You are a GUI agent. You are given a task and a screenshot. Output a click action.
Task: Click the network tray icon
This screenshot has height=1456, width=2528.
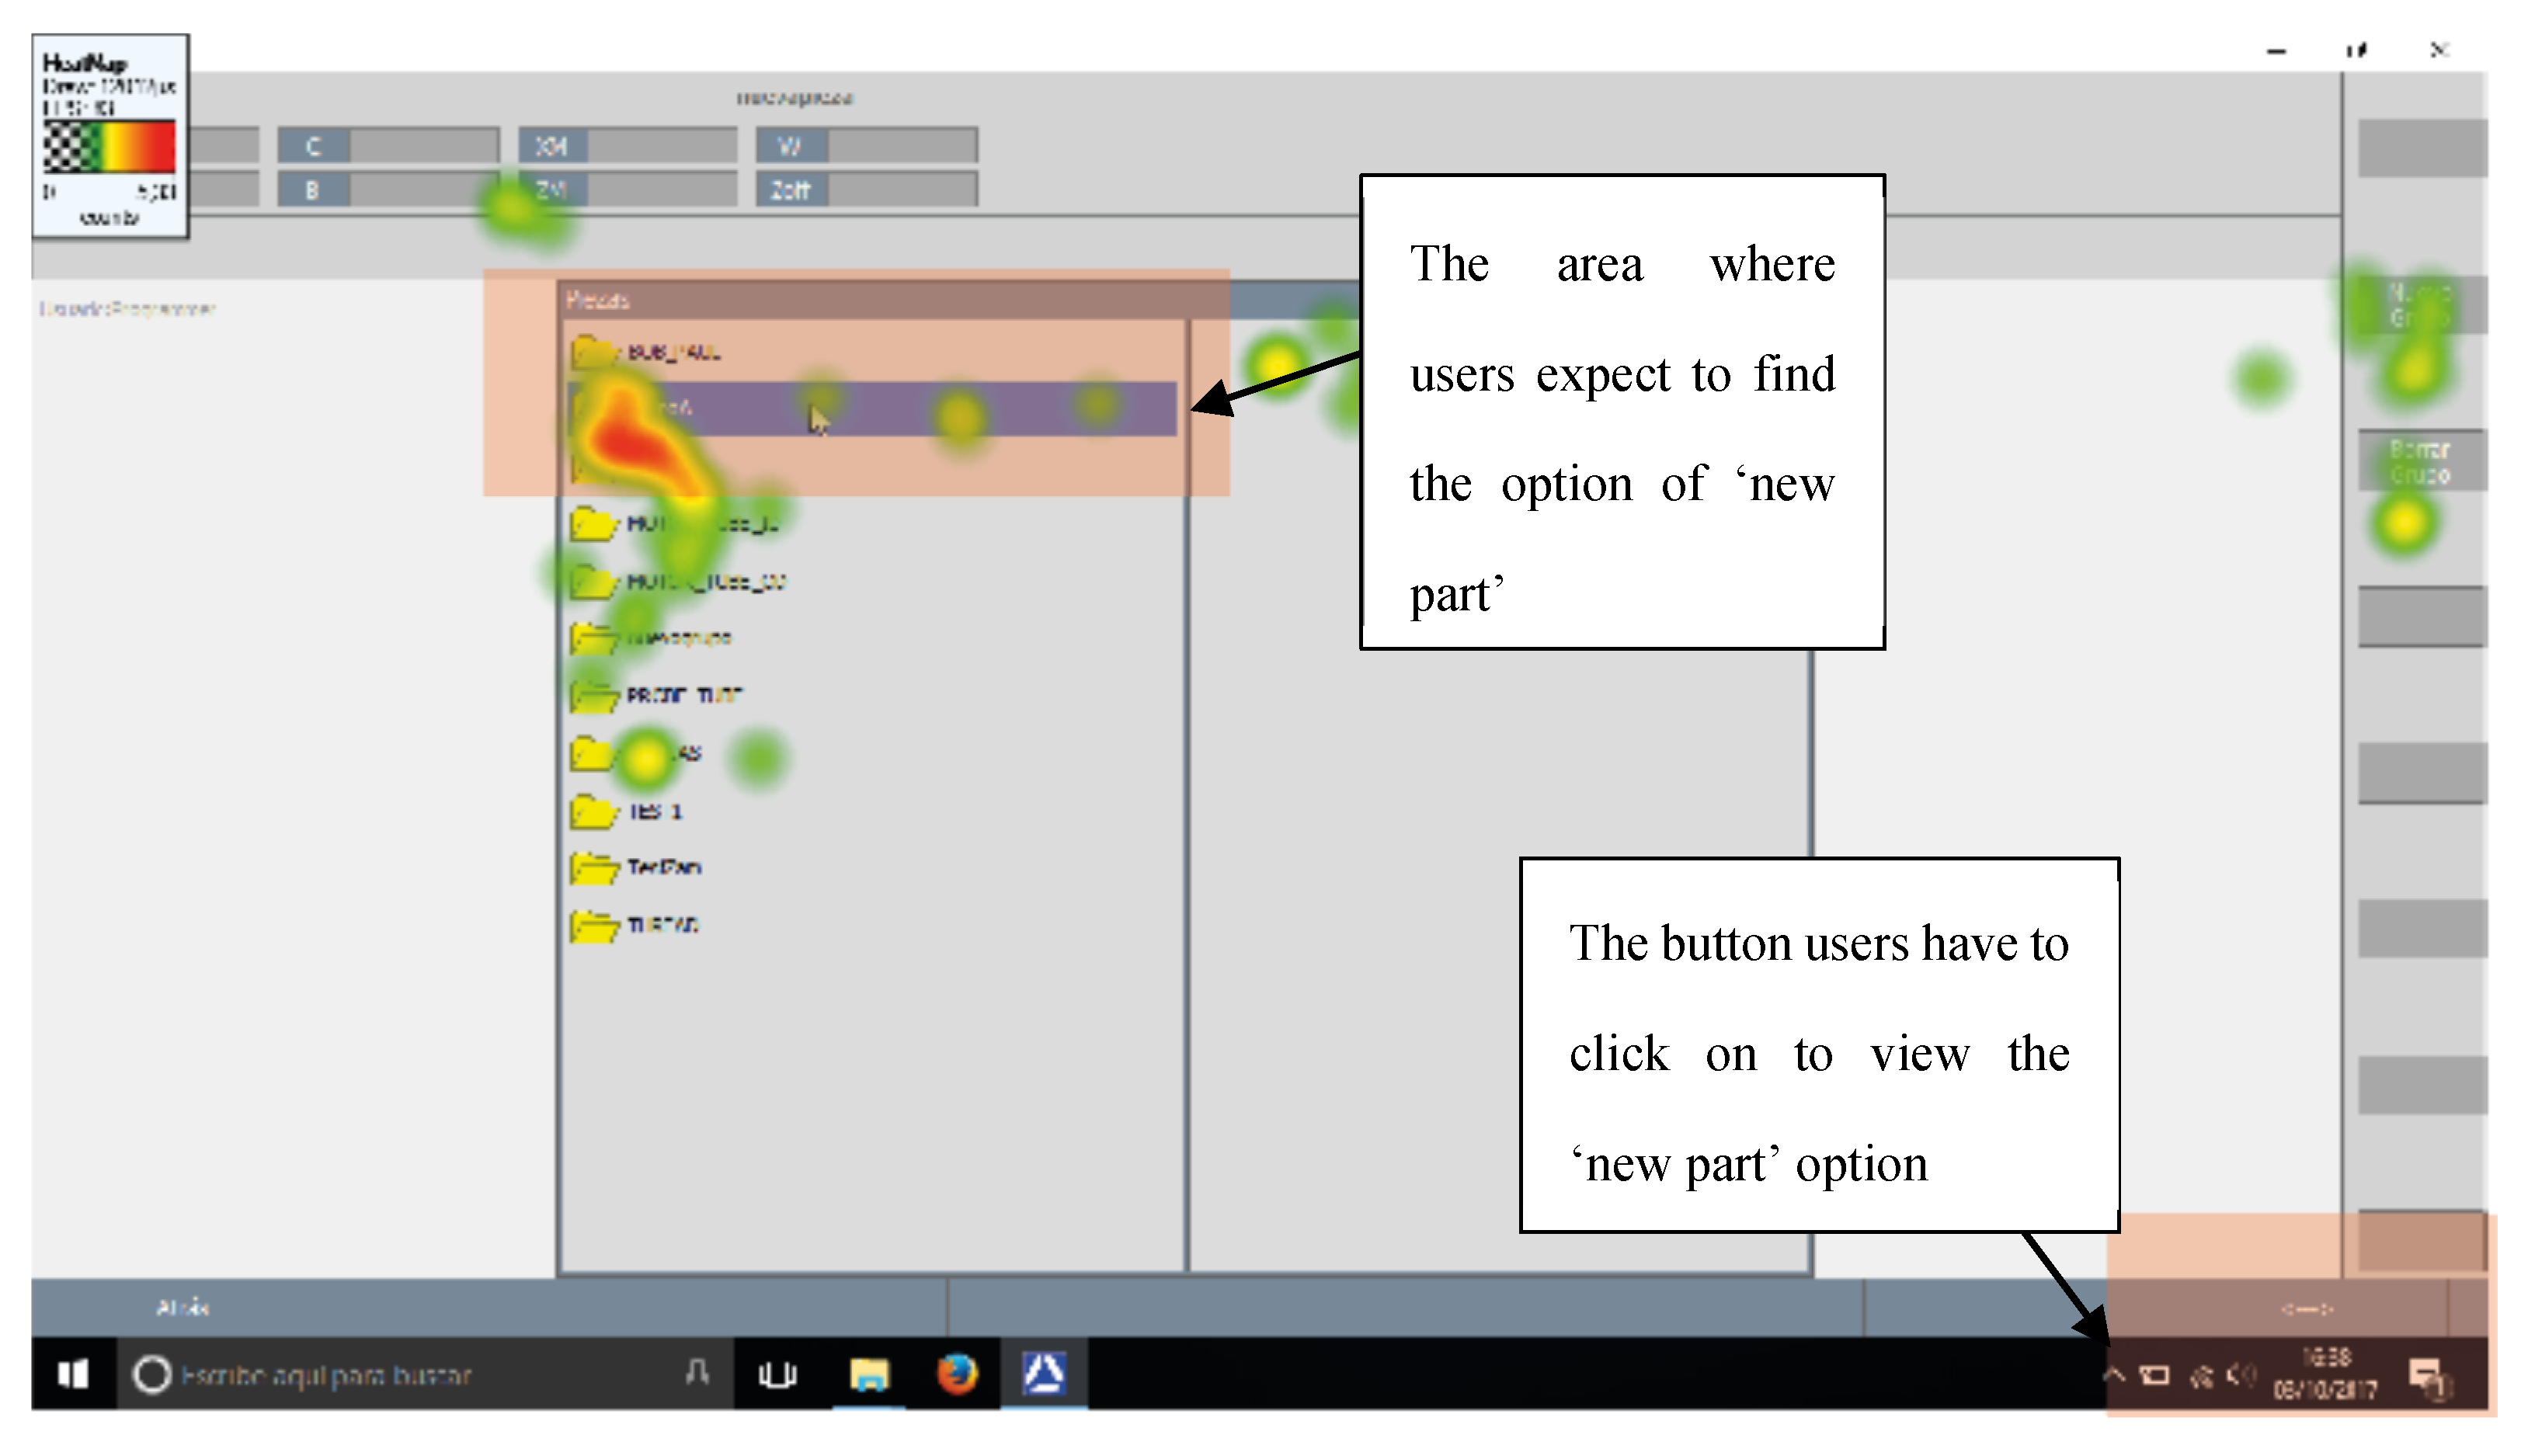(2201, 1376)
